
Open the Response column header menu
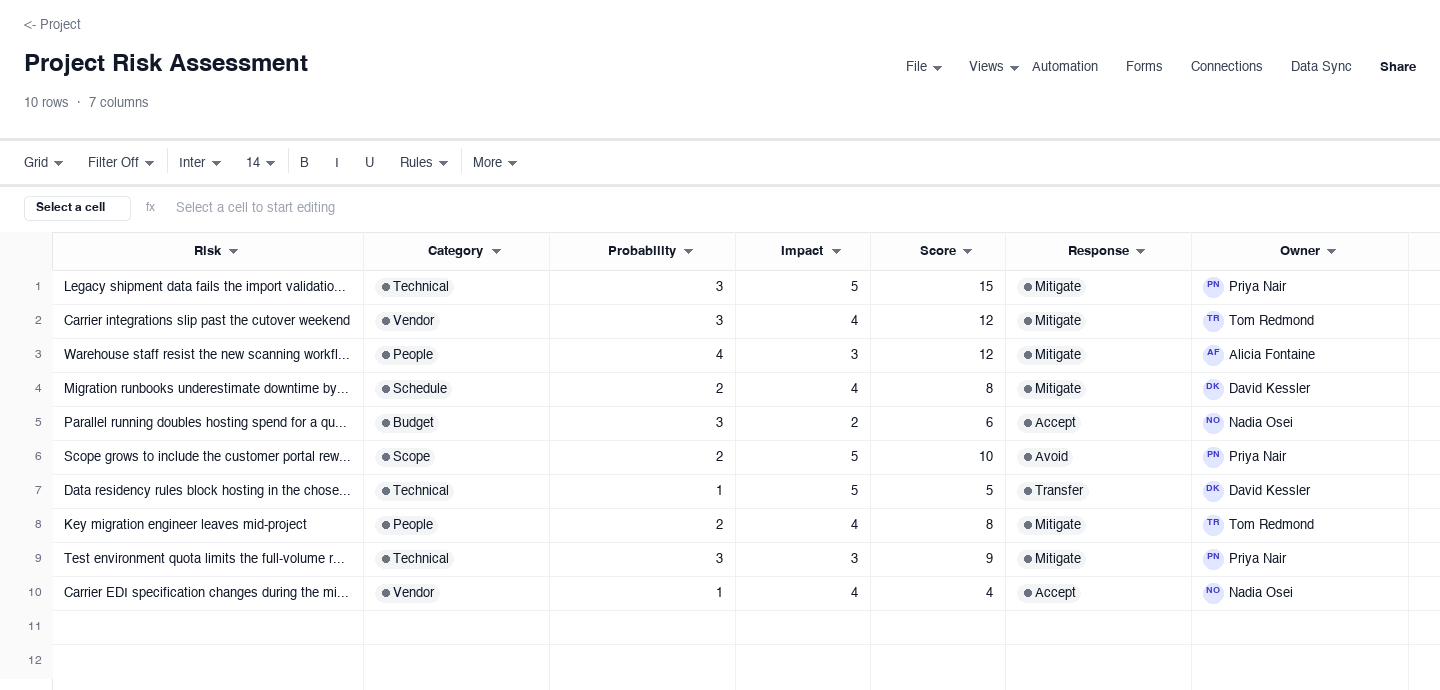[1140, 252]
